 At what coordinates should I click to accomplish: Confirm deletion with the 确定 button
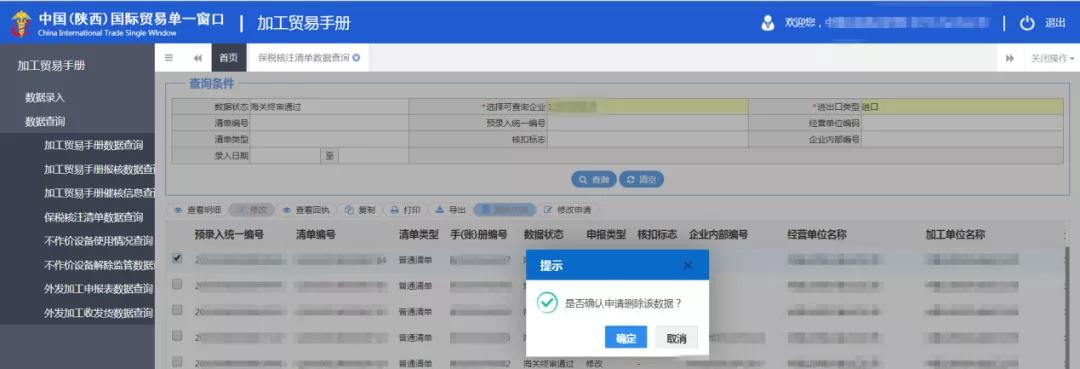(x=625, y=337)
